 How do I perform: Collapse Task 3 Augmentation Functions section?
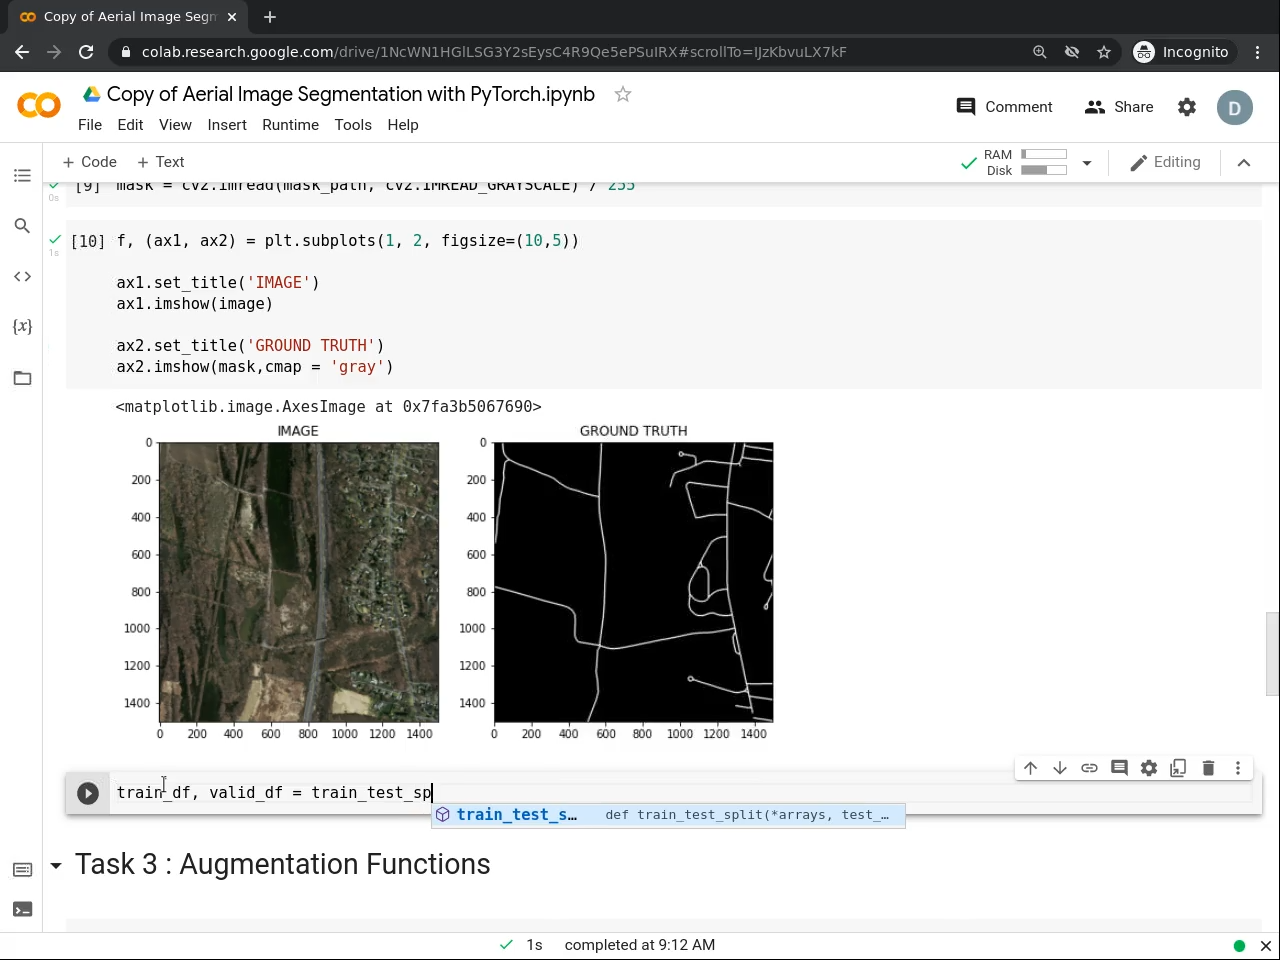(56, 865)
